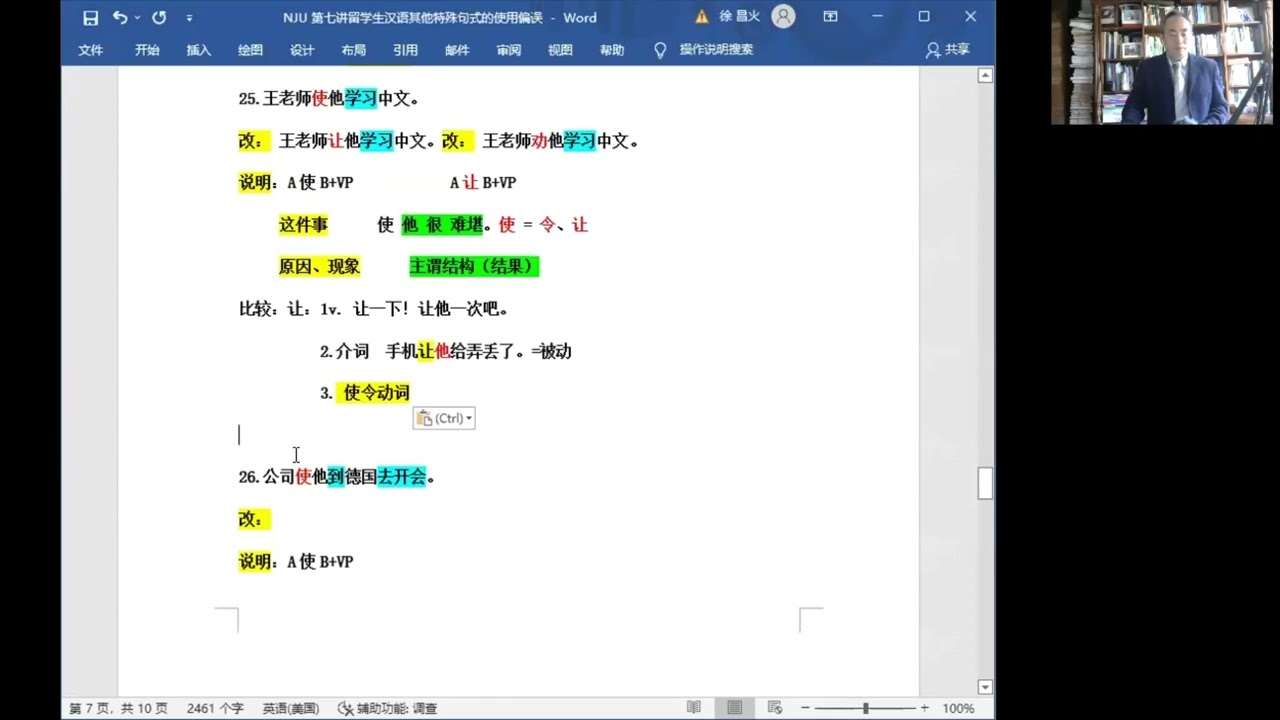Click the green highlighted 他 很 难堪
The image size is (1280, 720).
(x=442, y=225)
